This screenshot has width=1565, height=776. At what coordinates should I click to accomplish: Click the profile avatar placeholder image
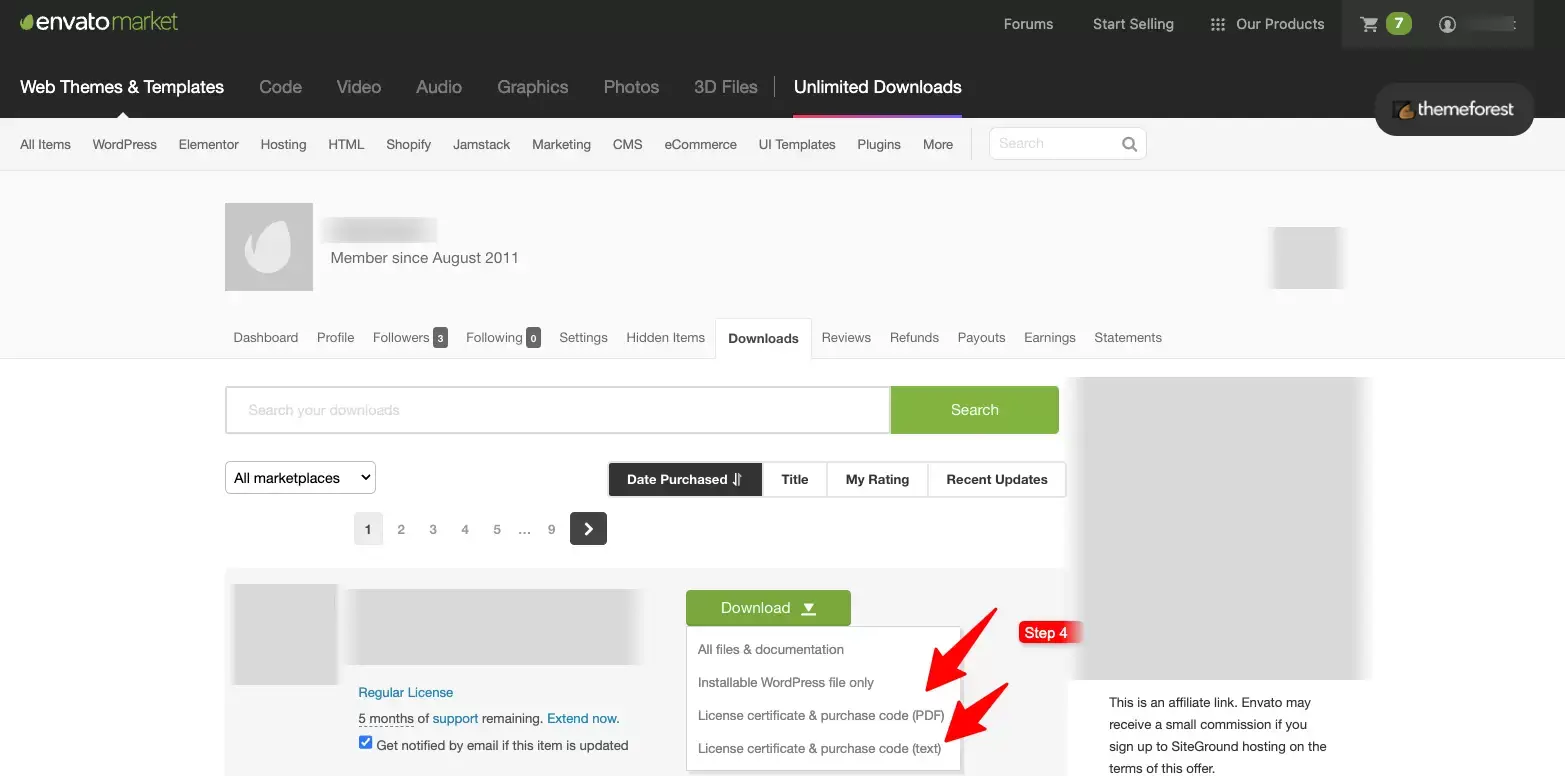click(269, 247)
